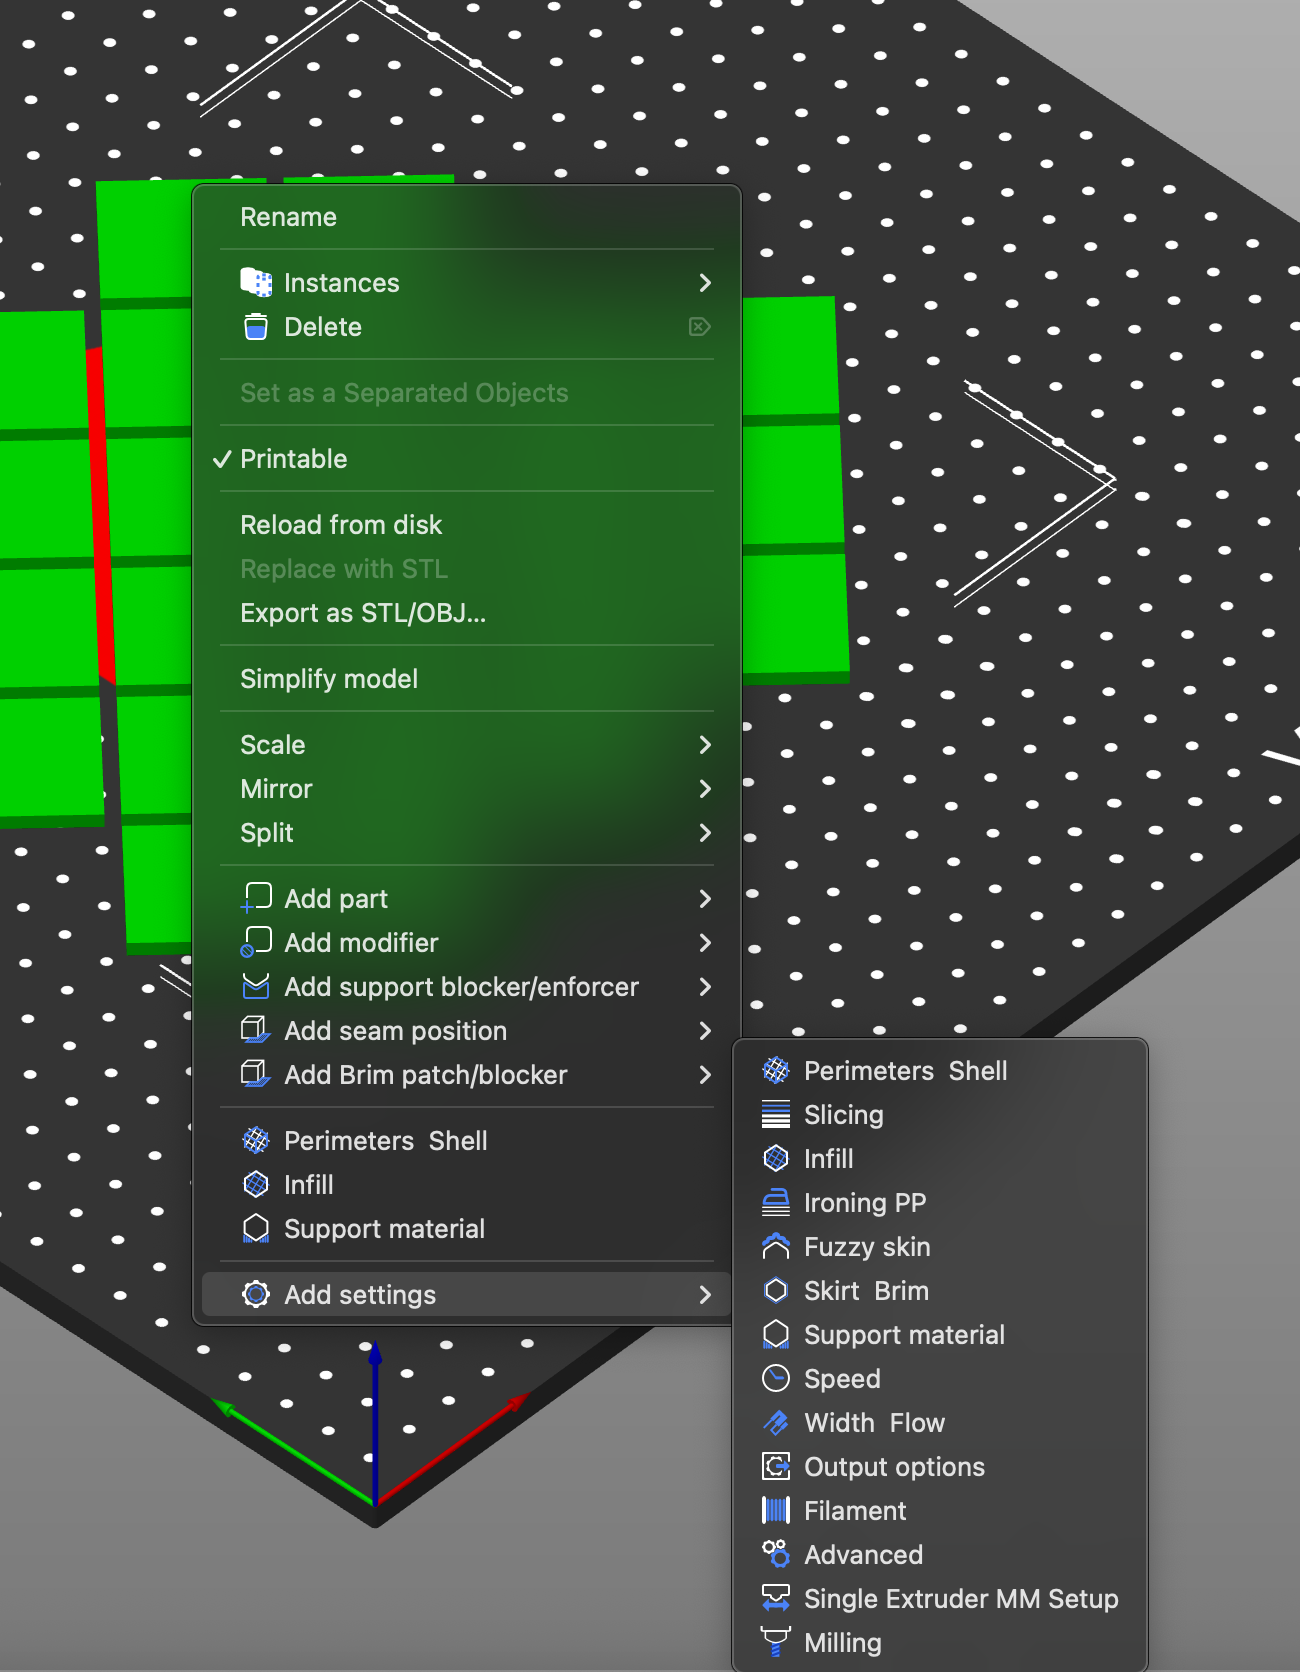Screen dimensions: 1300x1672
Task: Choose Width Flow label in submenu
Action: pos(874,1423)
